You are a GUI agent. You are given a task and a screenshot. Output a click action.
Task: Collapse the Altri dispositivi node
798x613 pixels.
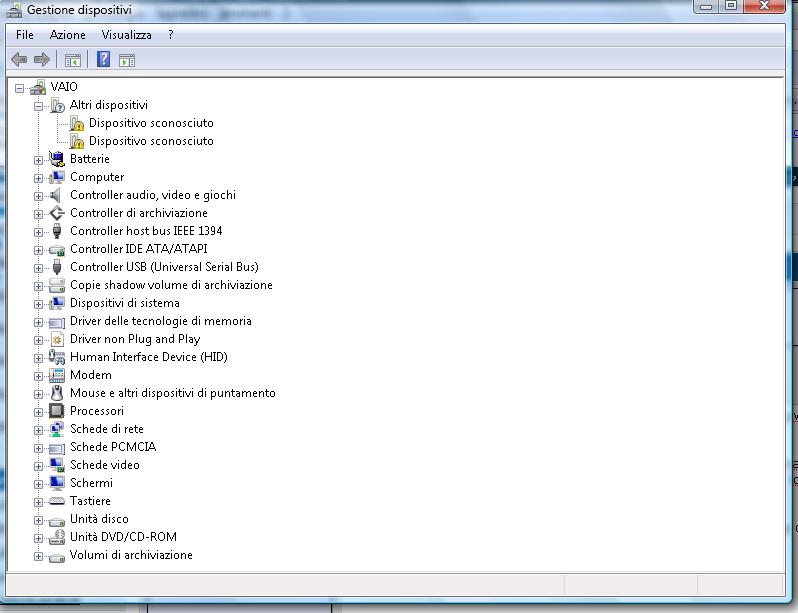point(39,106)
